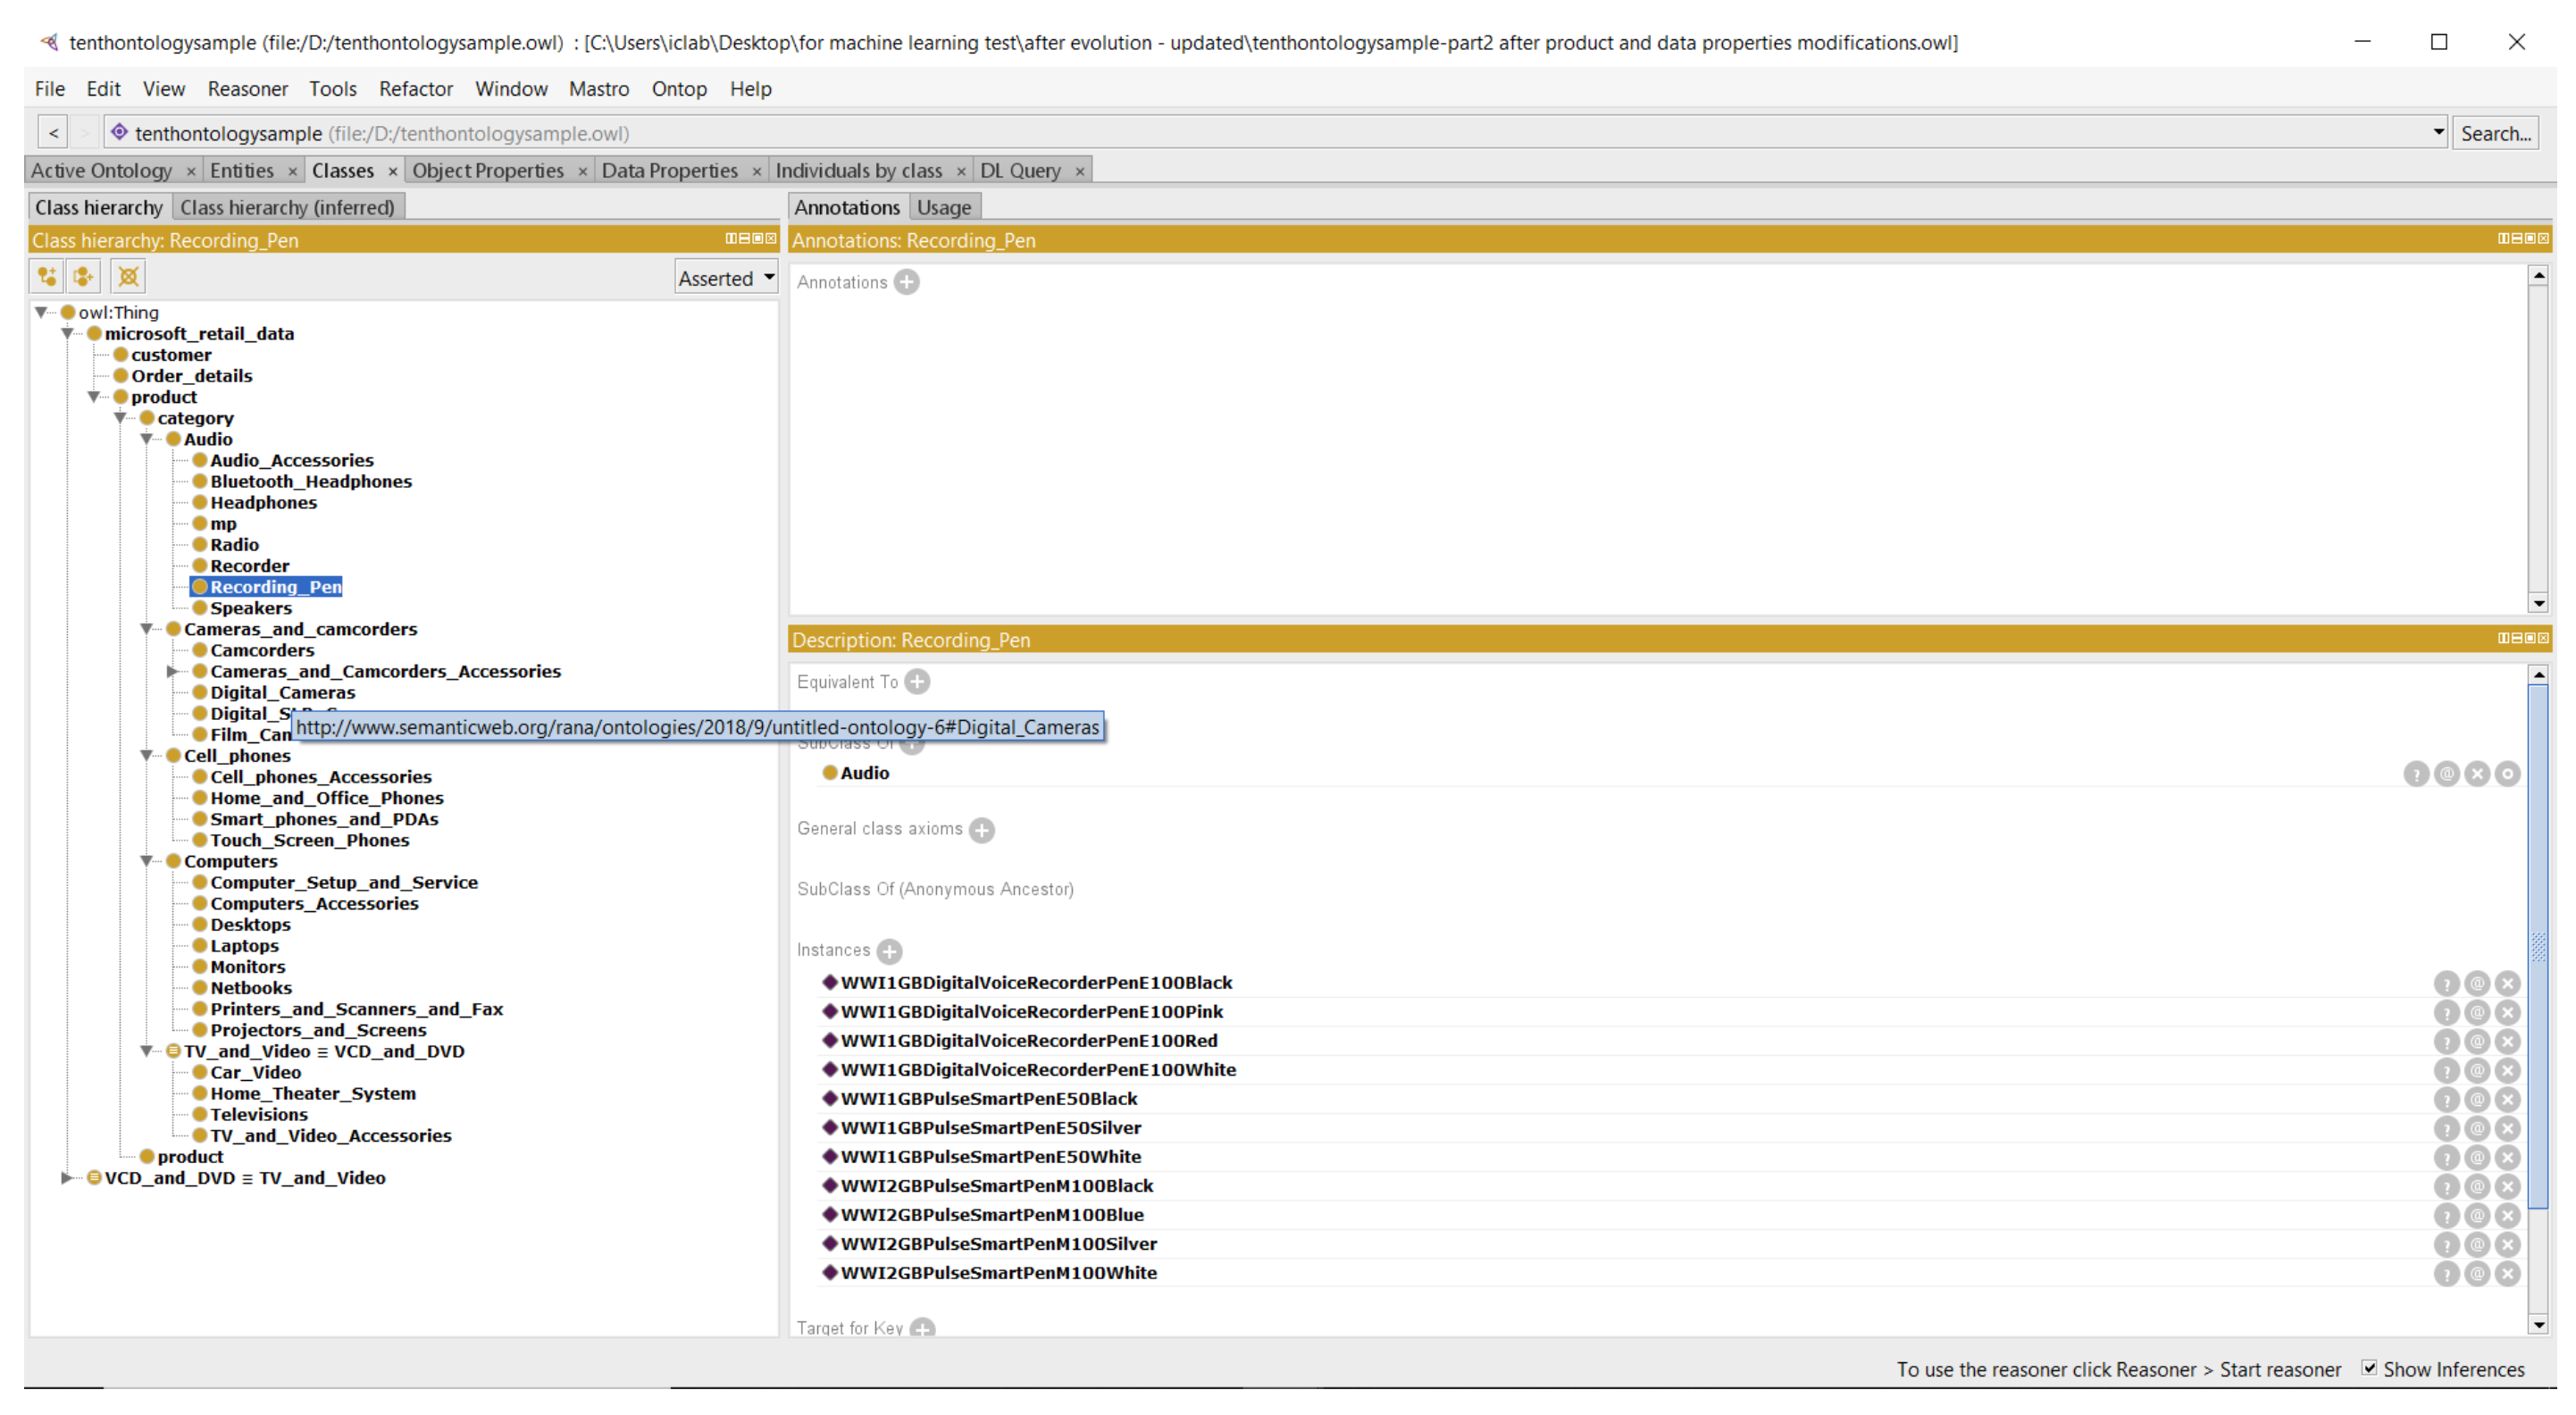Remove instance WWI1GBPulseSmartPenE50White via its x icon
The width and height of the screenshot is (2576, 1415).
click(x=2507, y=1158)
